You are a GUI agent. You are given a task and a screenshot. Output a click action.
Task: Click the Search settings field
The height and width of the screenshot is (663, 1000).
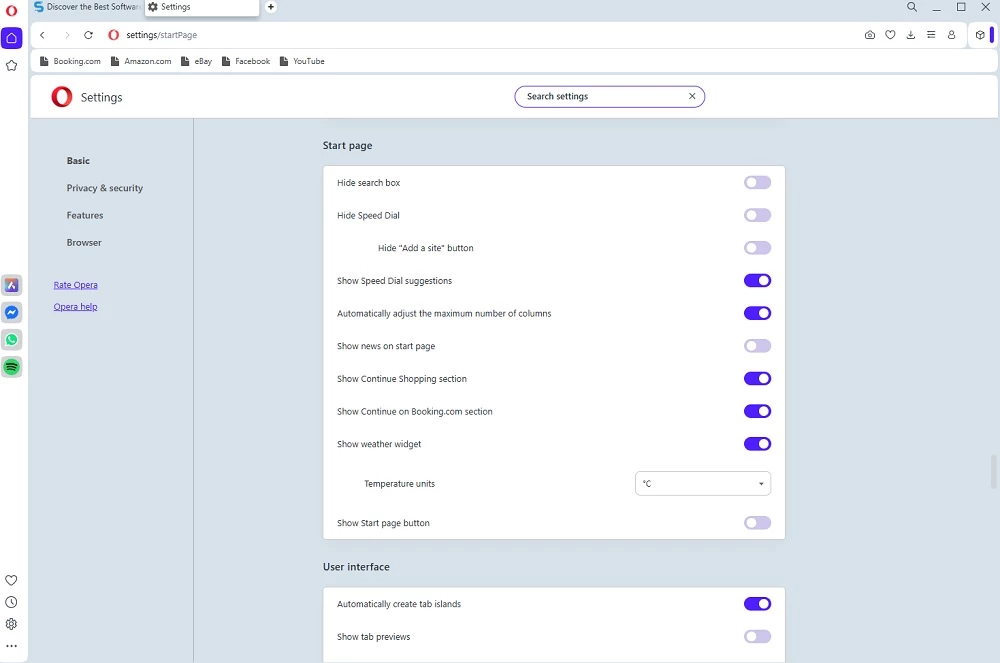(x=600, y=97)
